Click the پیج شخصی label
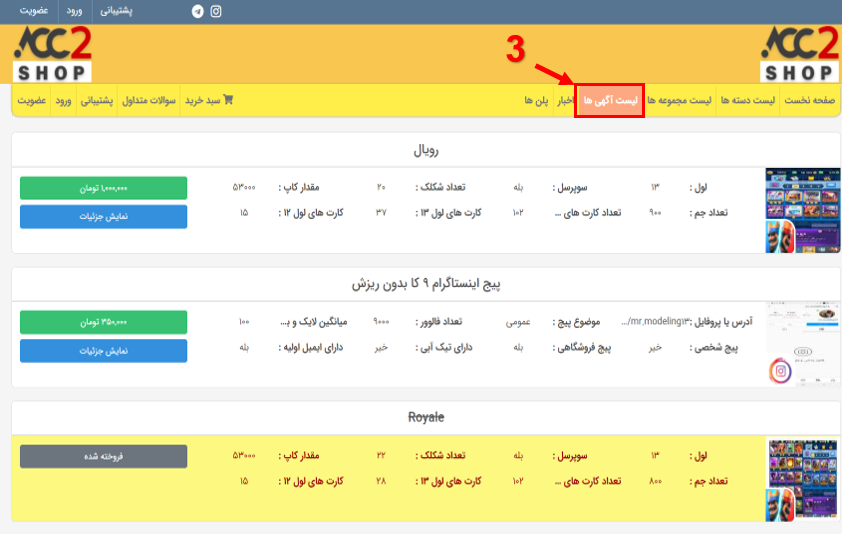The height and width of the screenshot is (534, 842). [x=714, y=348]
